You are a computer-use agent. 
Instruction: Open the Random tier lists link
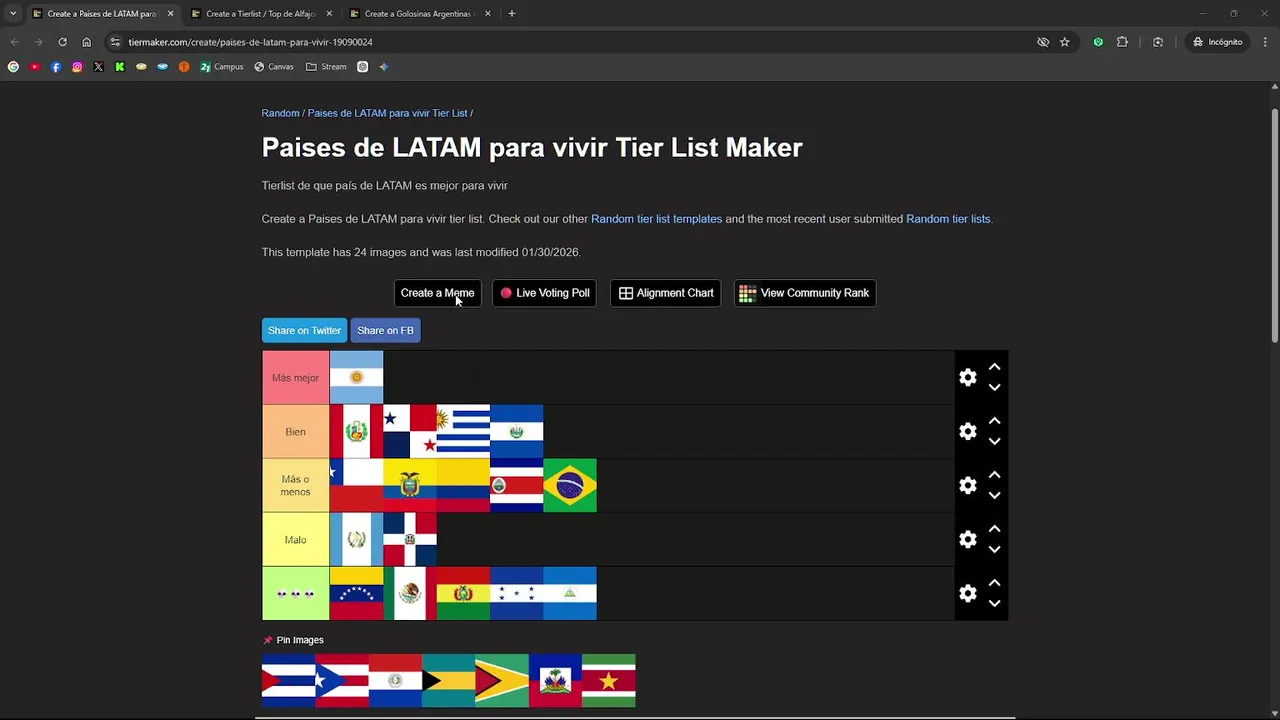tap(948, 219)
